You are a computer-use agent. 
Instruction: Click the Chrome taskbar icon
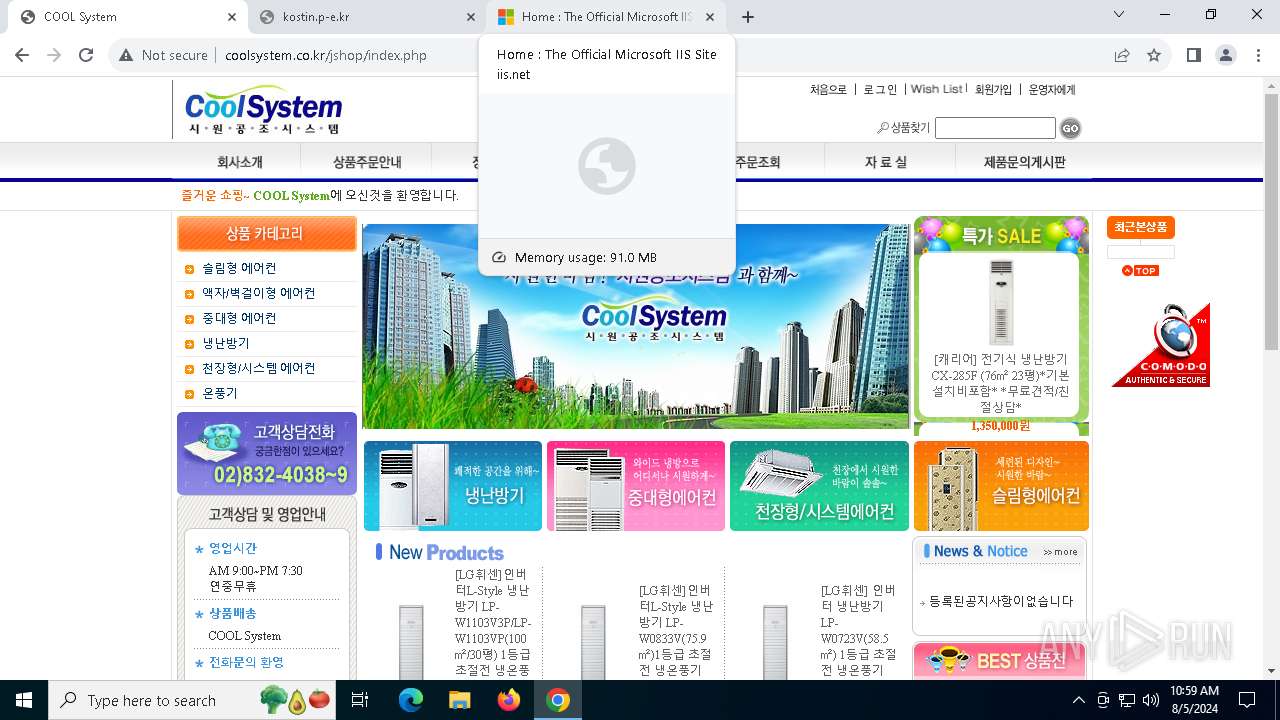[x=558, y=700]
